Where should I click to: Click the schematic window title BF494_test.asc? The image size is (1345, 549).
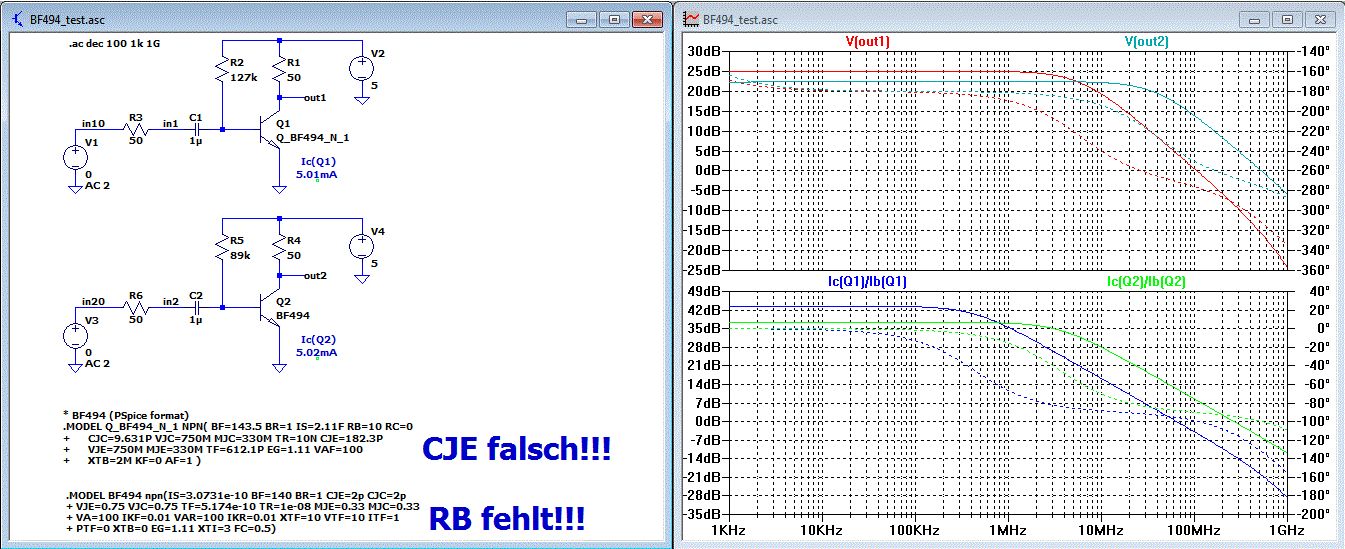point(68,20)
